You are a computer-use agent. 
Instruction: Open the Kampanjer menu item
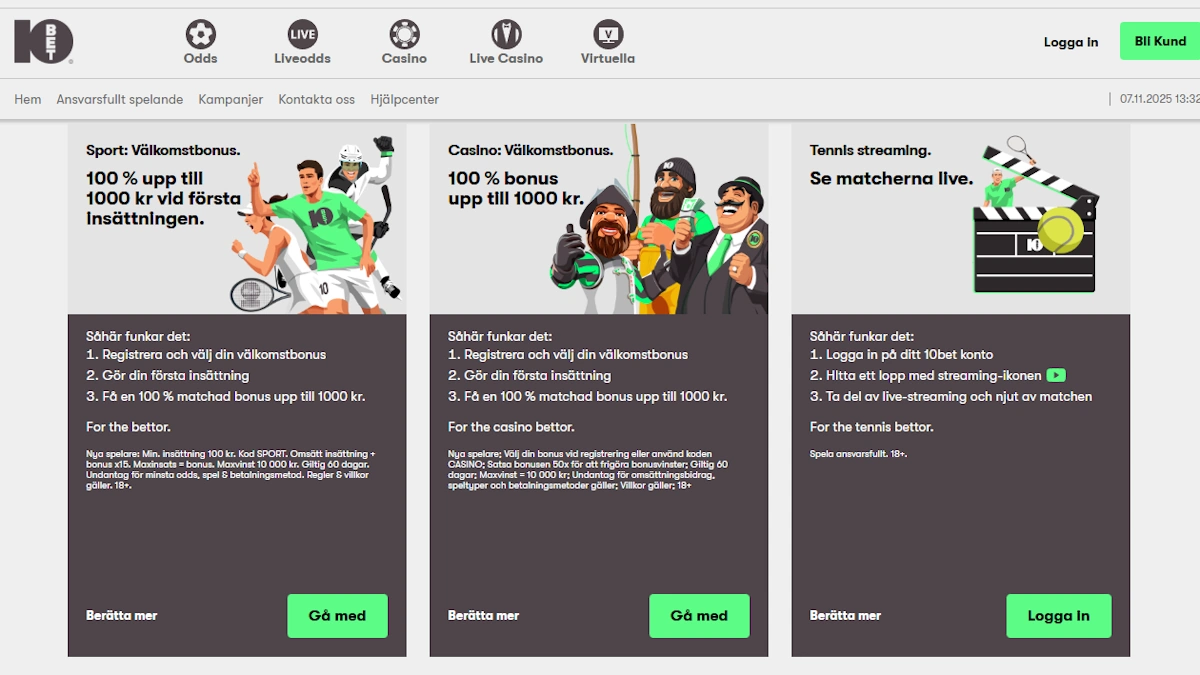tap(231, 100)
